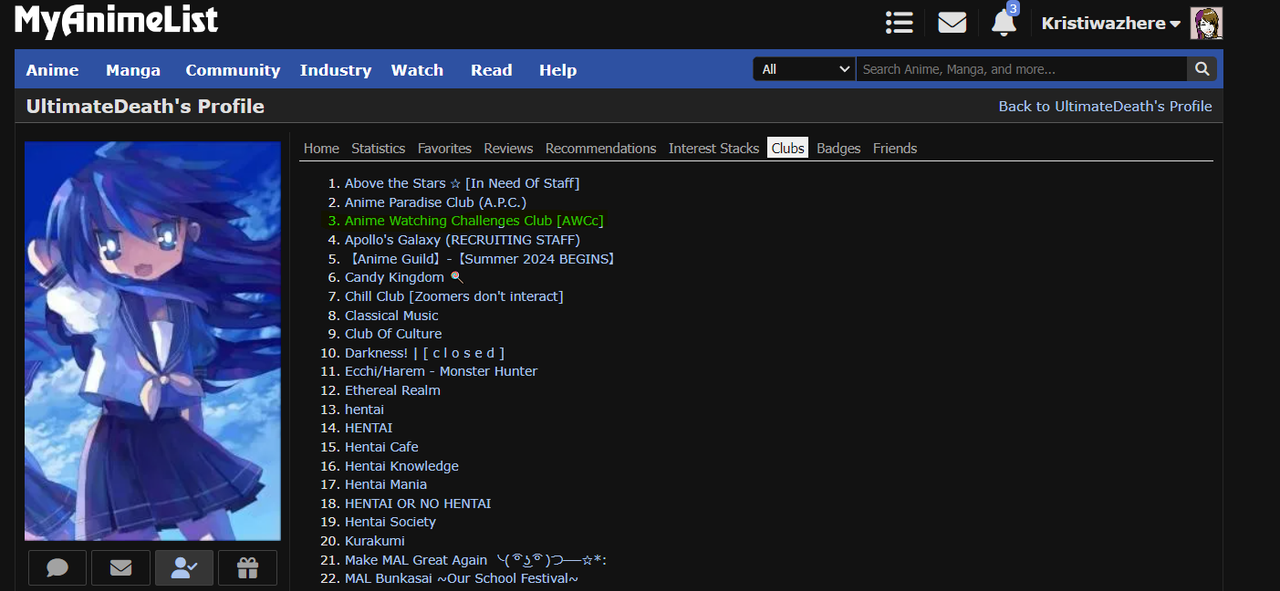This screenshot has width=1280, height=591.
Task: Click the MyAnimeList logo
Action: click(x=116, y=21)
